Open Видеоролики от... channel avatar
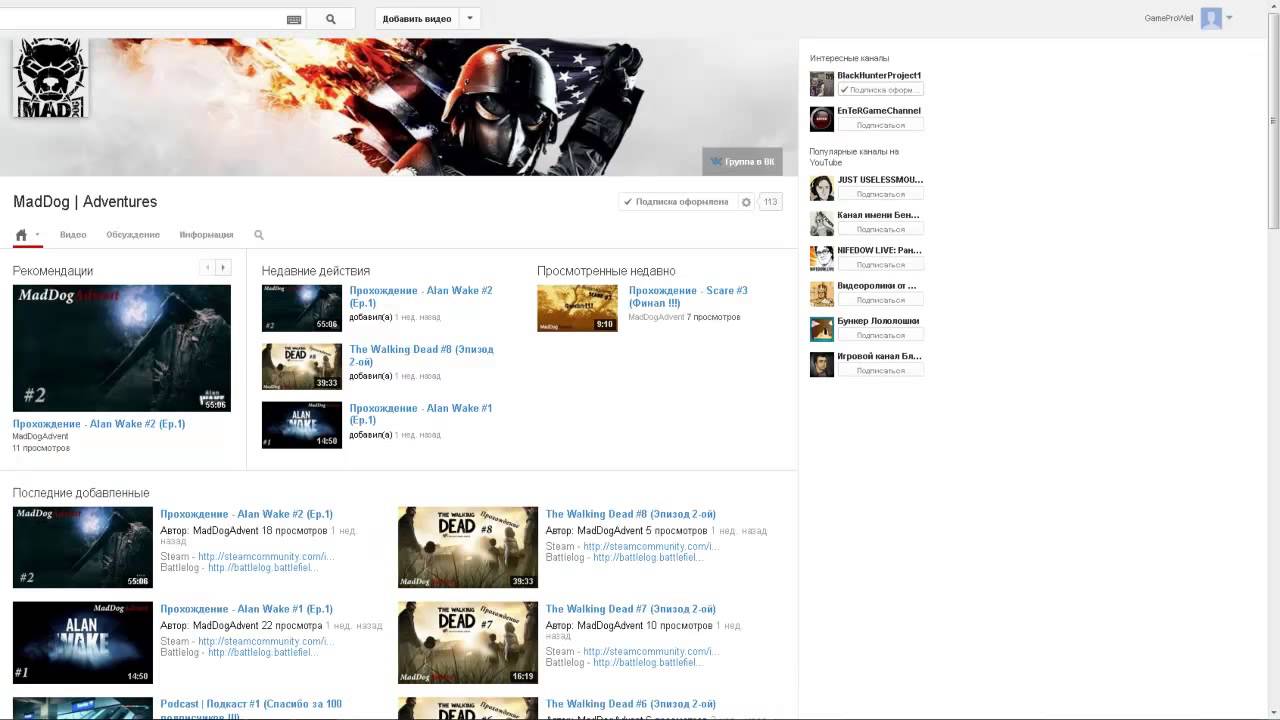Viewport: 1280px width, 720px height. [822, 294]
